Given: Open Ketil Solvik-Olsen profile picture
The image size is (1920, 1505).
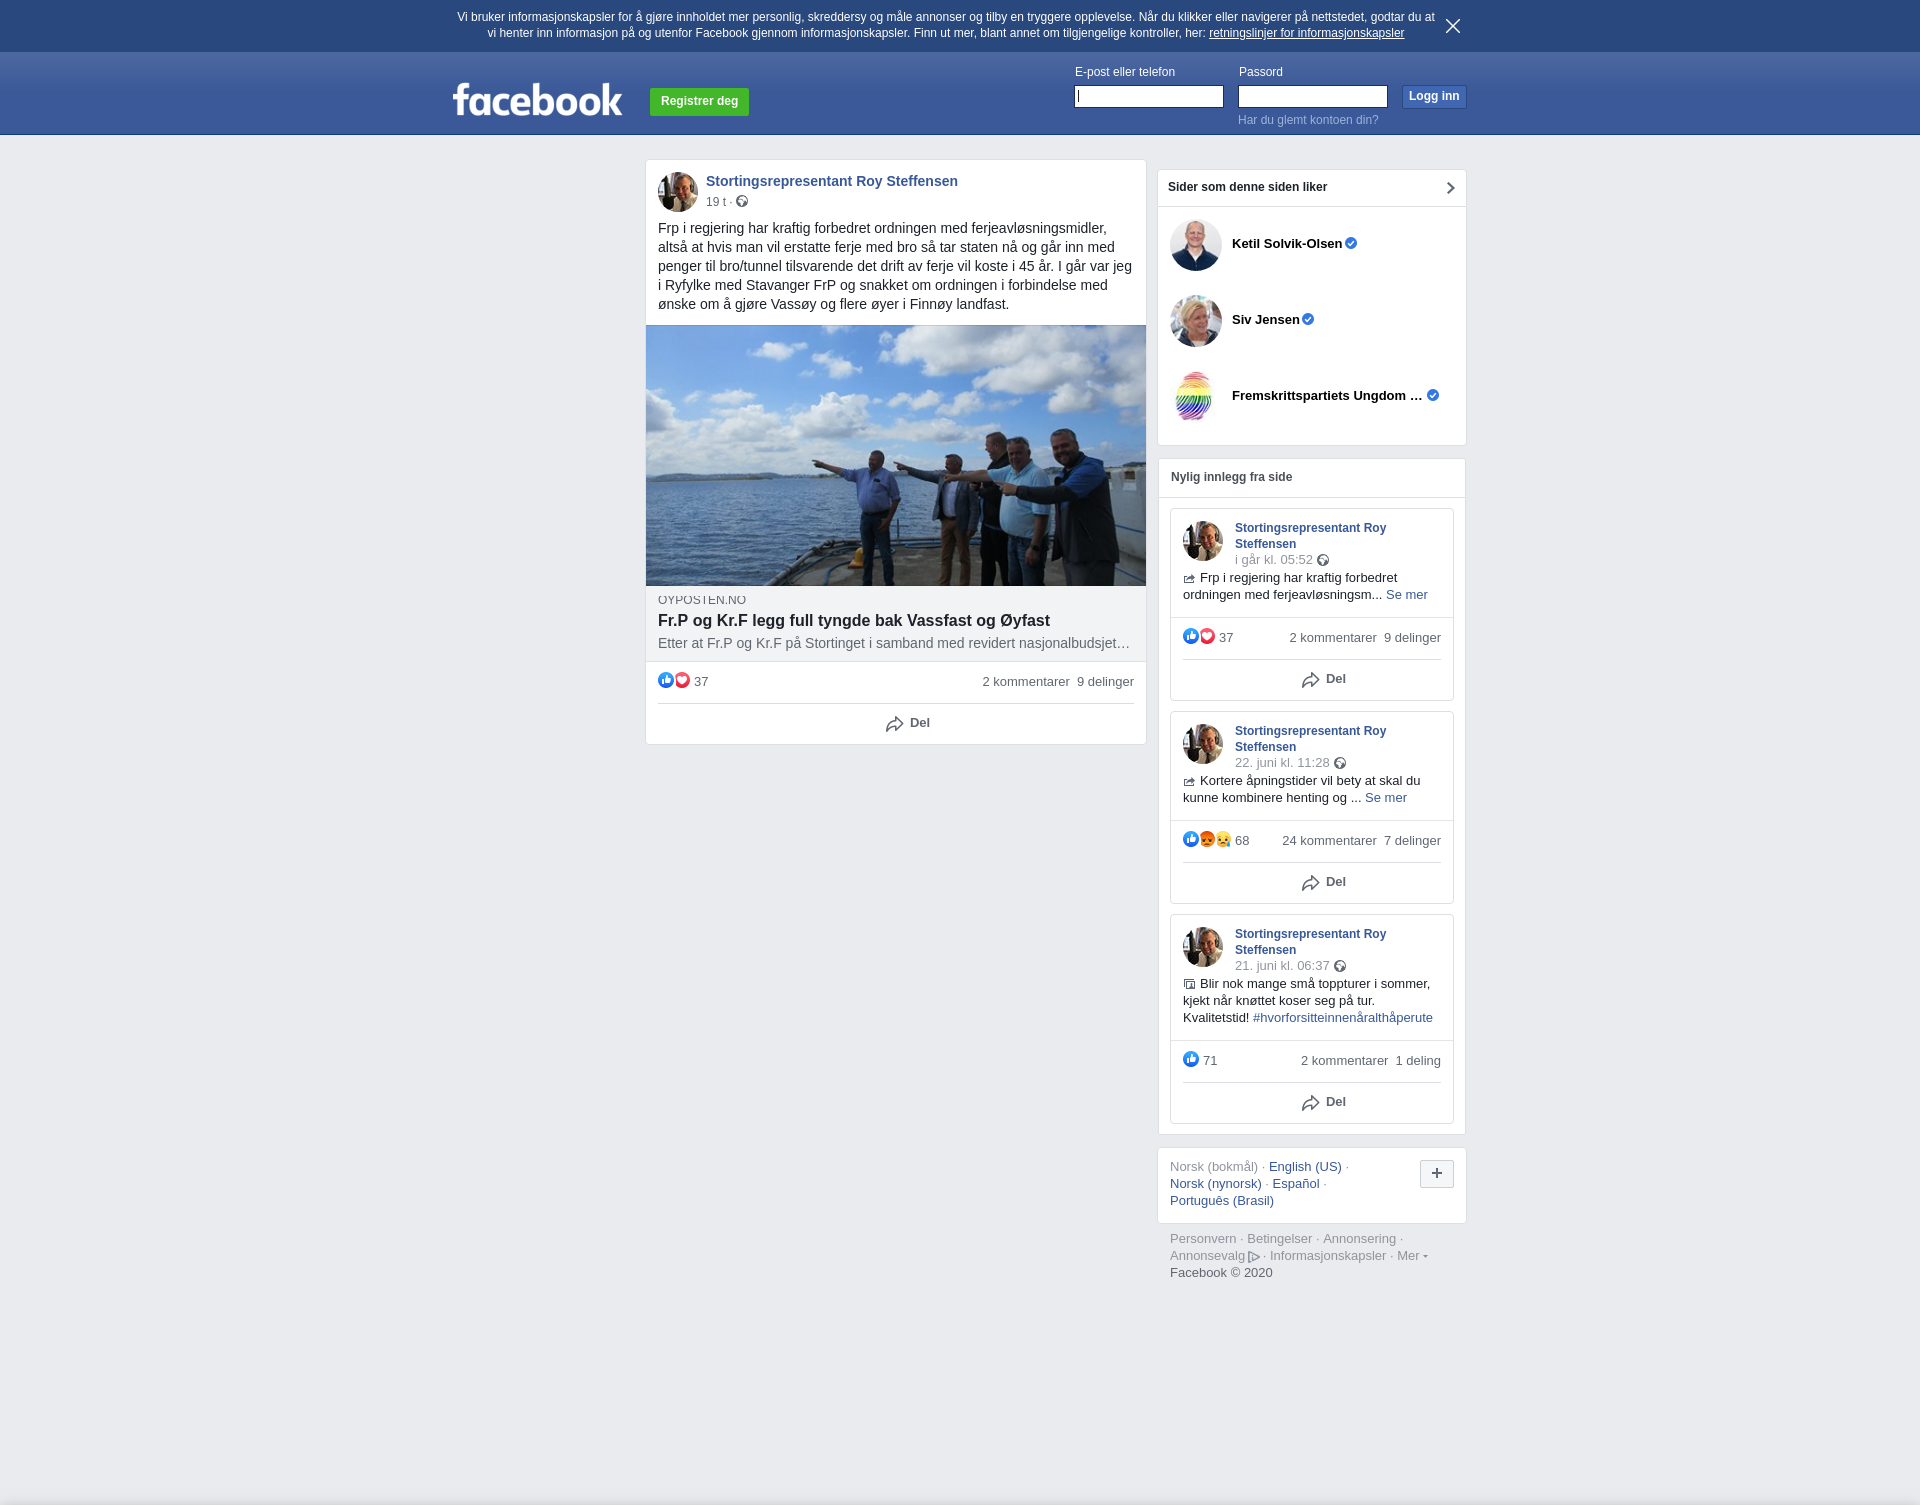Looking at the screenshot, I should [1196, 245].
